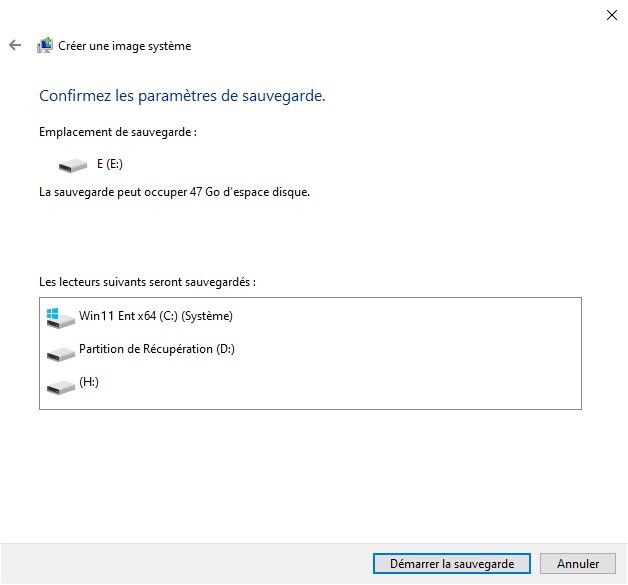
Task: Click the H drive icon
Action: tap(60, 386)
